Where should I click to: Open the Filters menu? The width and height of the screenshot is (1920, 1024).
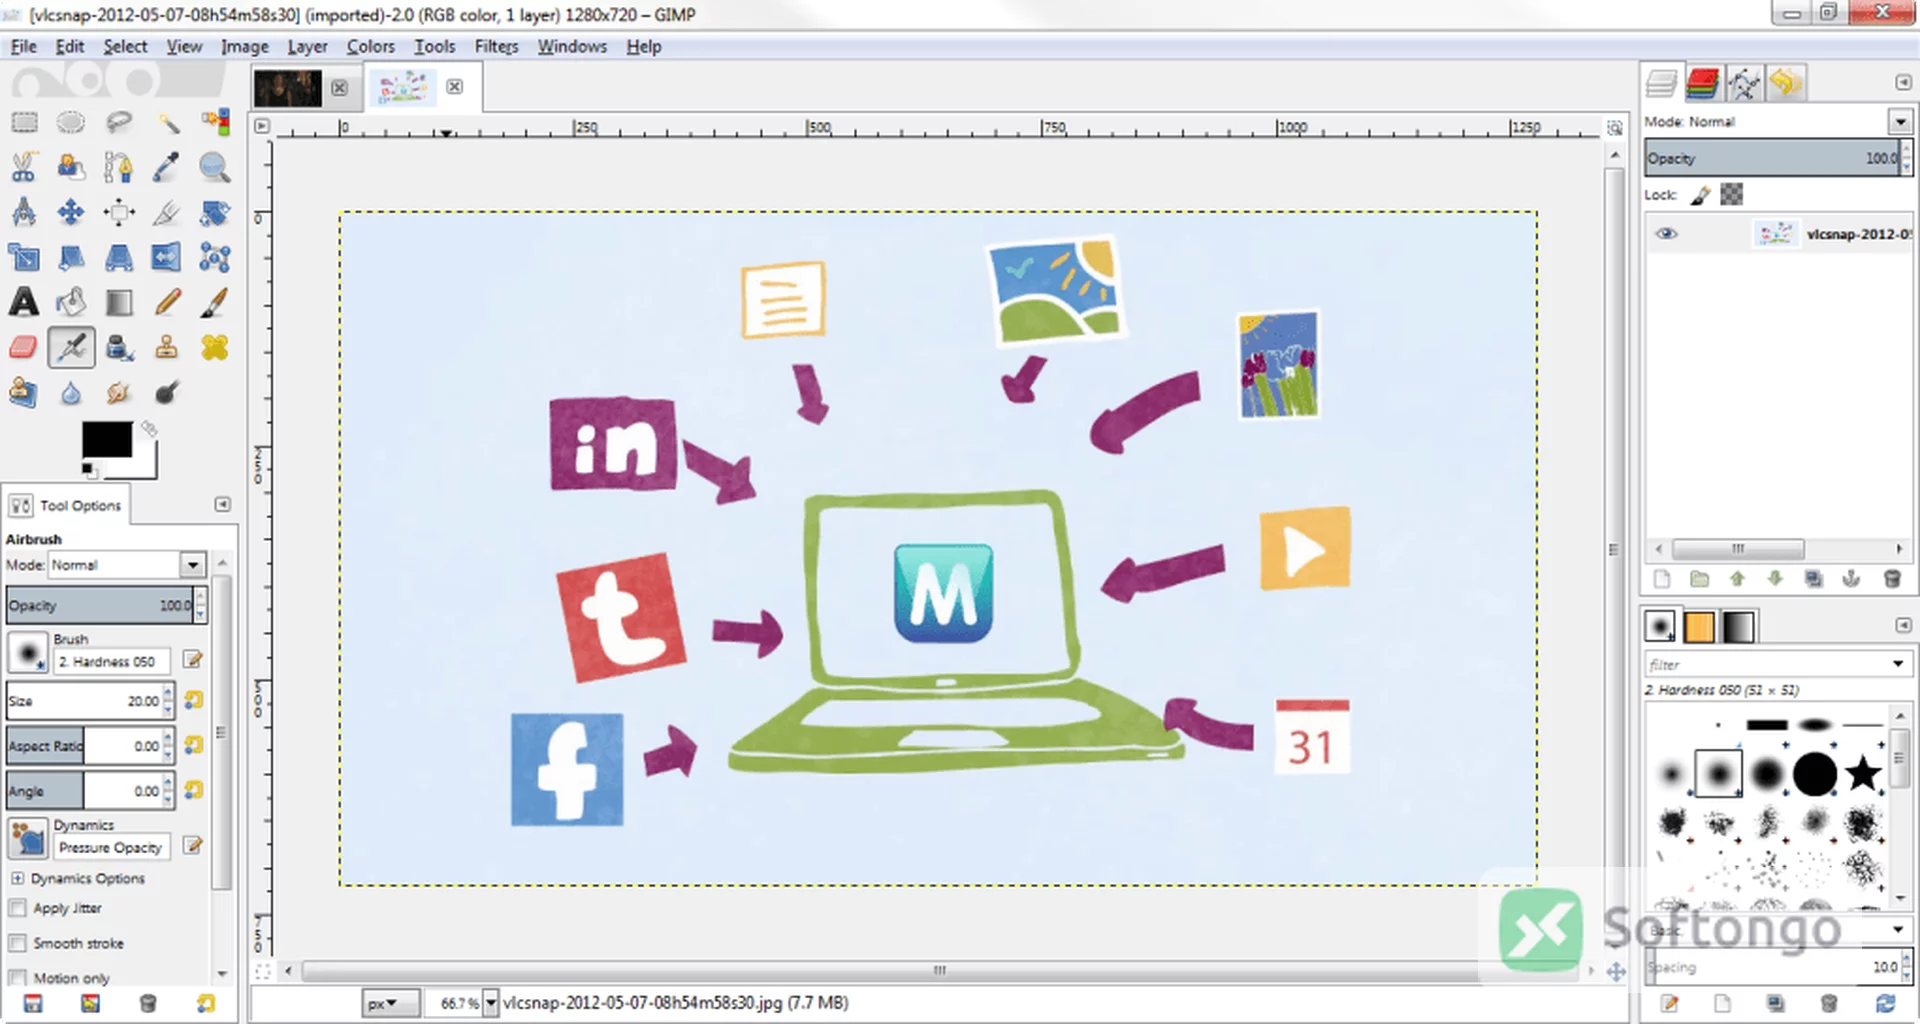[x=496, y=47]
